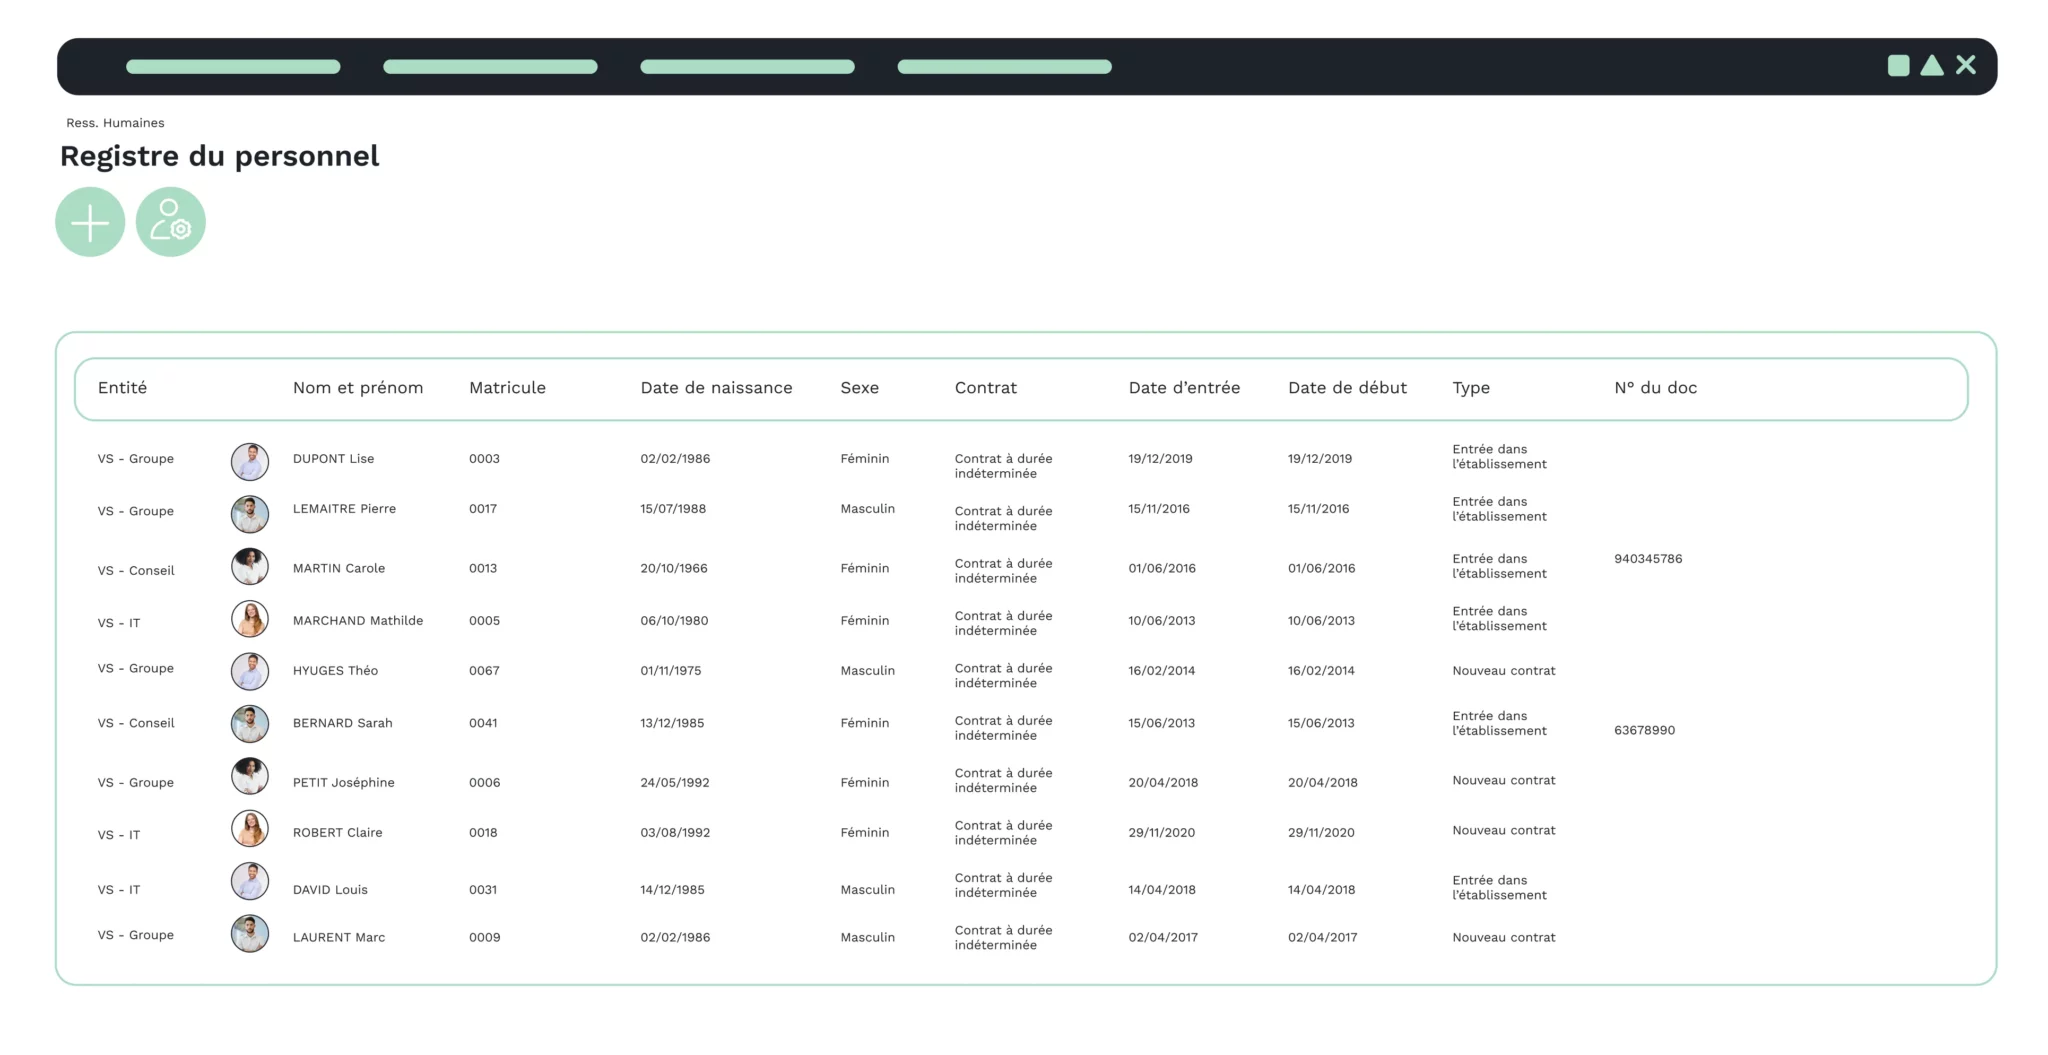The image size is (2048, 1055).
Task: Sort by the Sexe column header
Action: click(859, 388)
